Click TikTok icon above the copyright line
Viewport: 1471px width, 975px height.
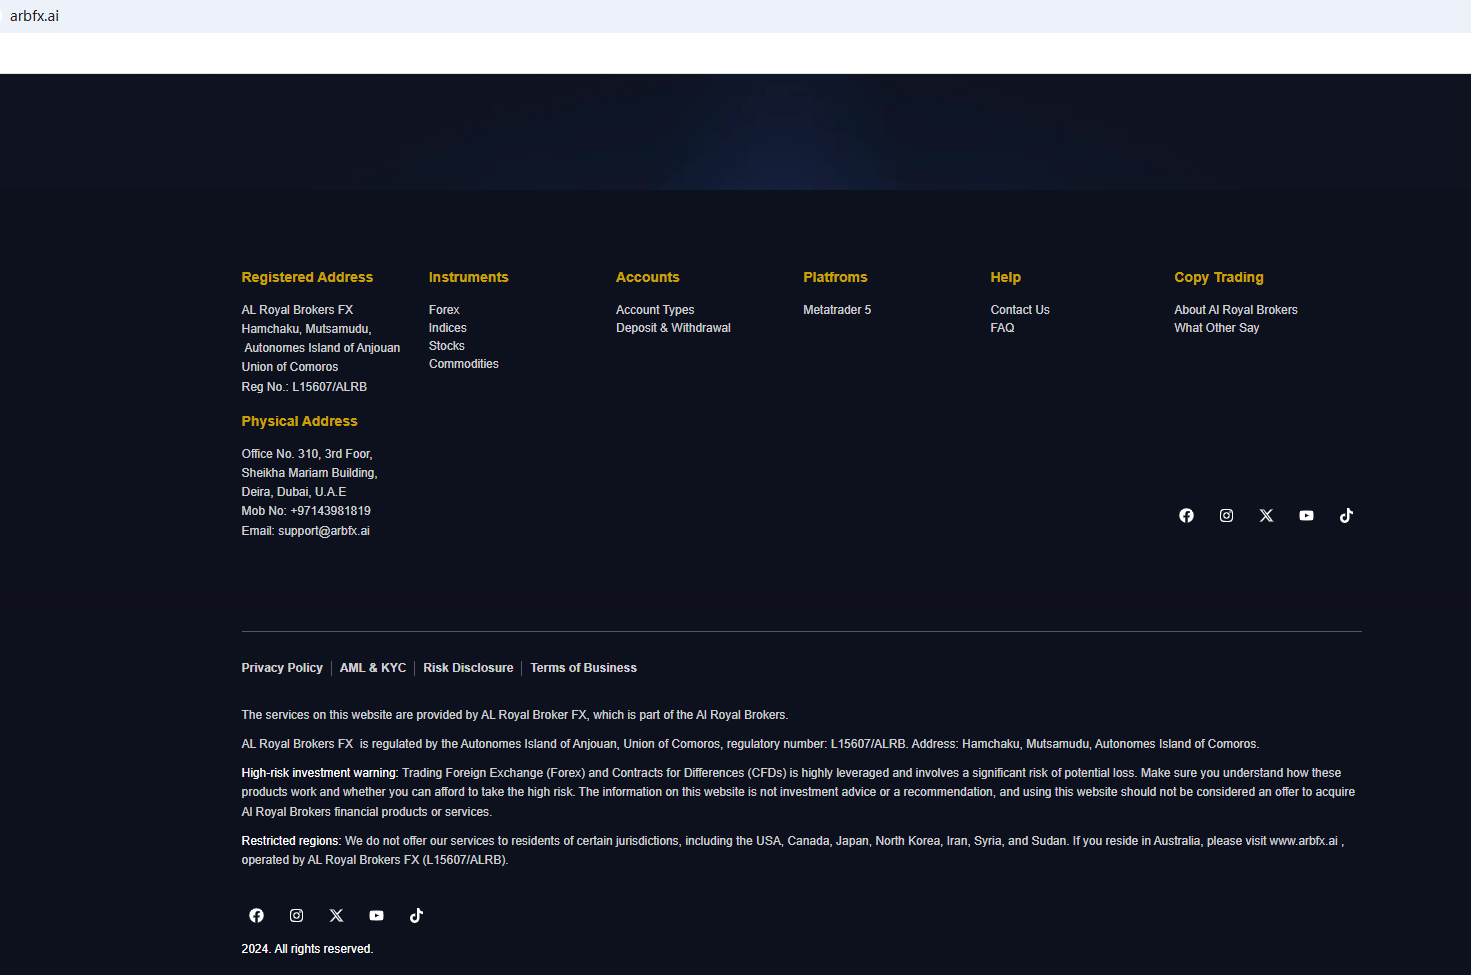pyautogui.click(x=416, y=916)
